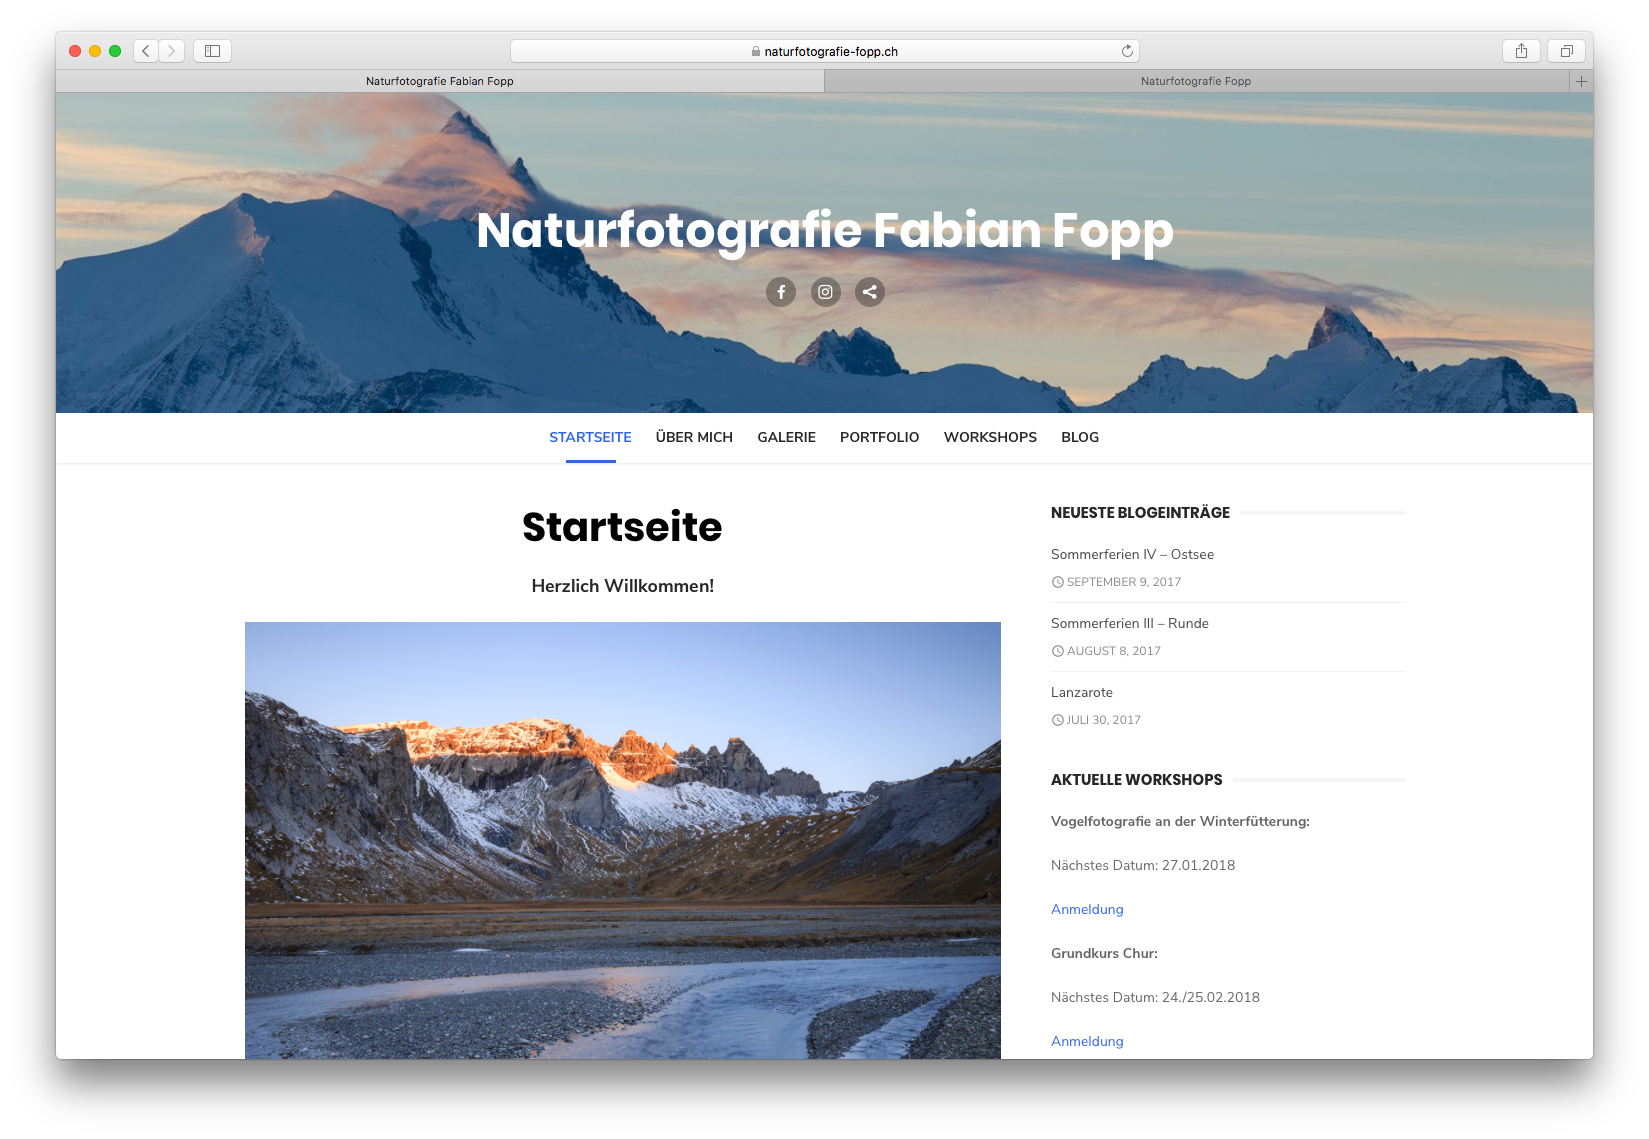Add a new tab with plus button
The width and height of the screenshot is (1649, 1139).
(x=1581, y=81)
